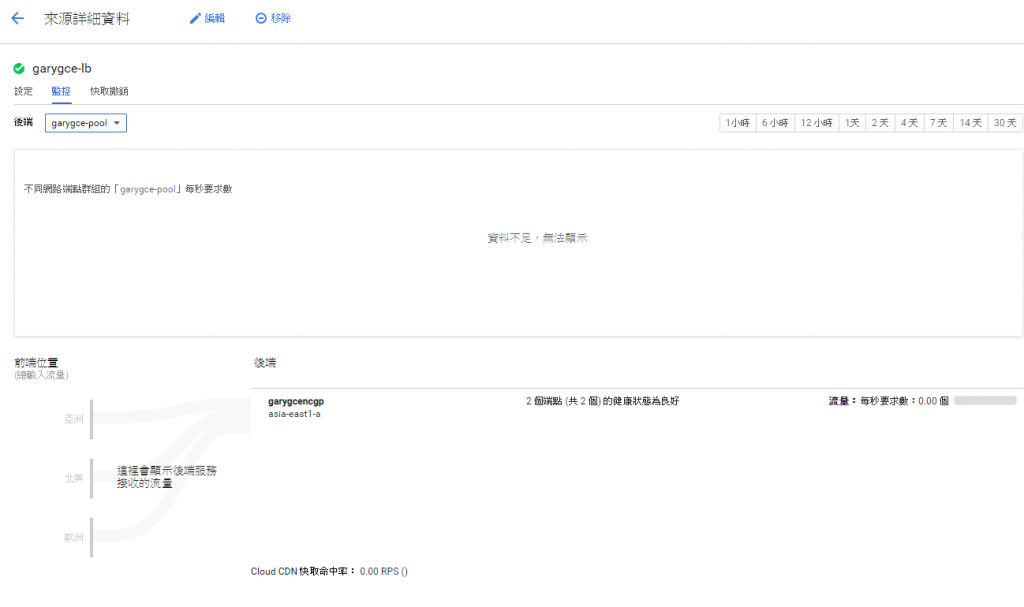Click the back arrow icon
Image resolution: width=1024 pixels, height=607 pixels.
[18, 18]
